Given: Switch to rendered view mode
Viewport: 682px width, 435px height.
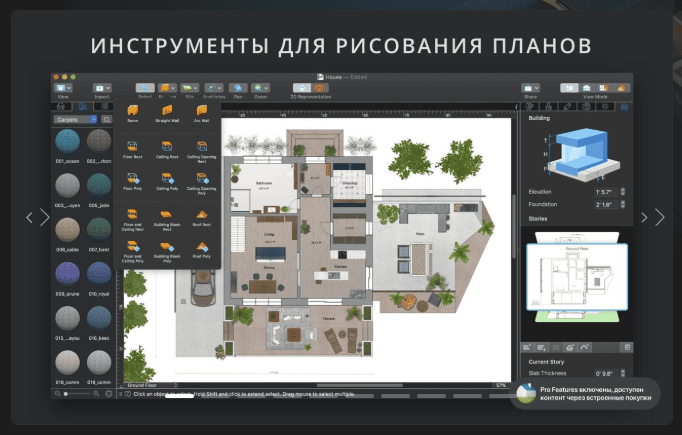Looking at the screenshot, I should [x=621, y=88].
